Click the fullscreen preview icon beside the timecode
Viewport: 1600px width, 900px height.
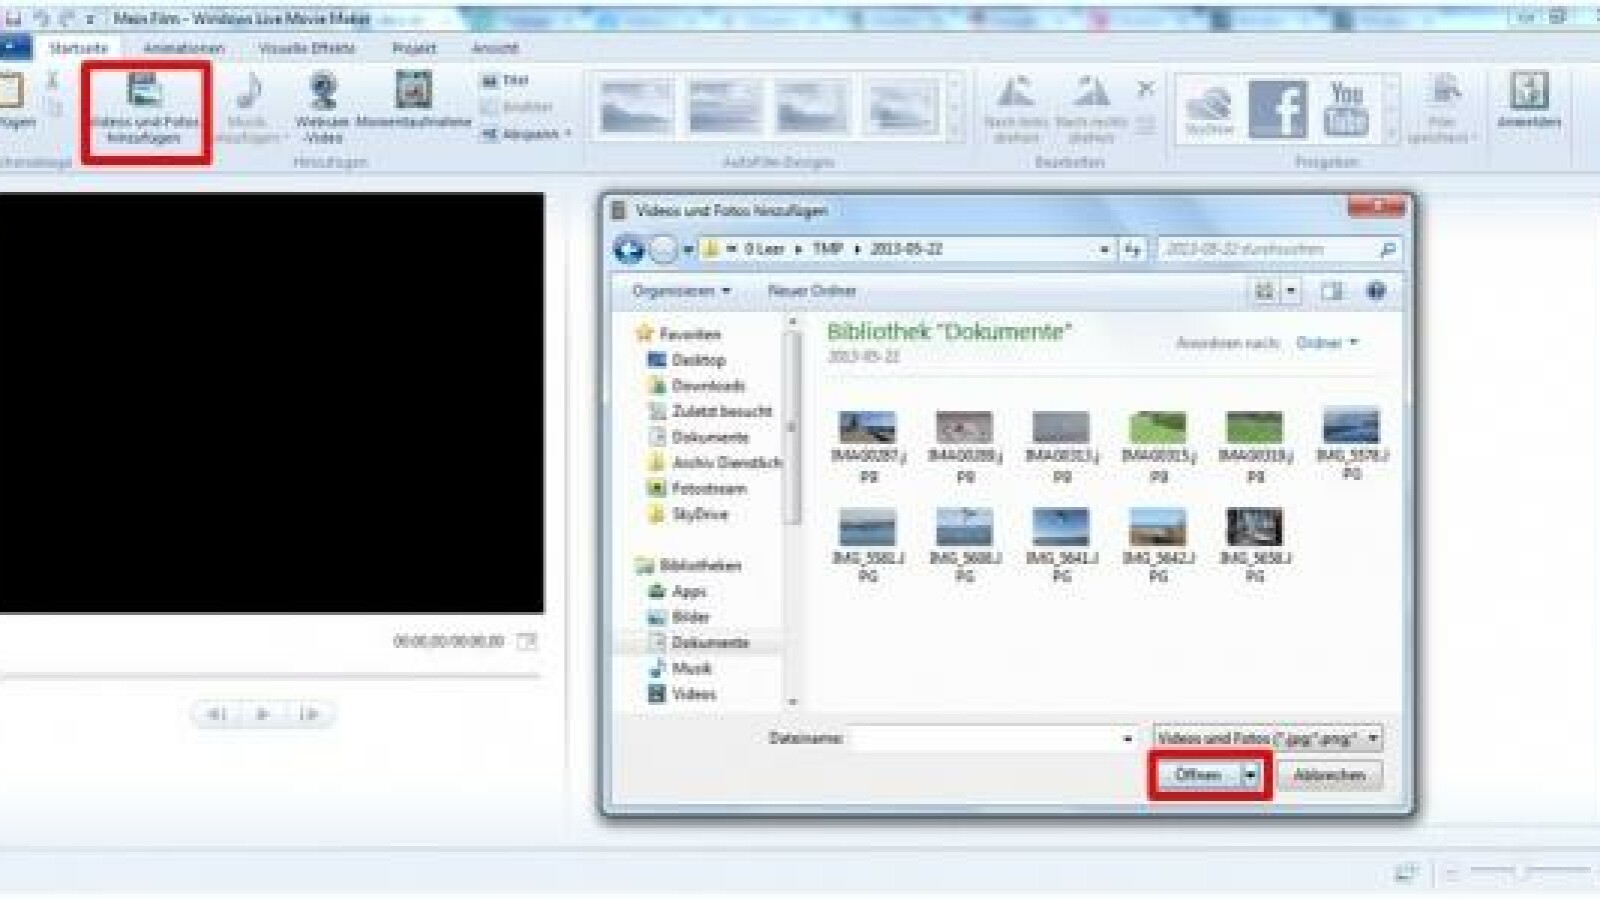click(527, 641)
